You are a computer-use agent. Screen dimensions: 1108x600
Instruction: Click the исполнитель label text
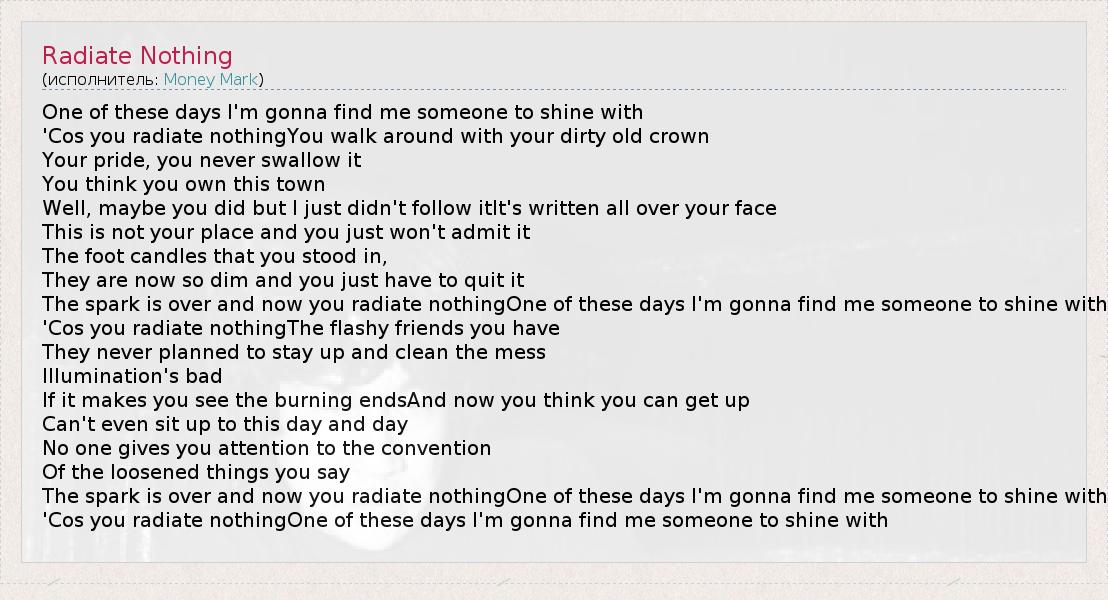pyautogui.click(x=100, y=79)
